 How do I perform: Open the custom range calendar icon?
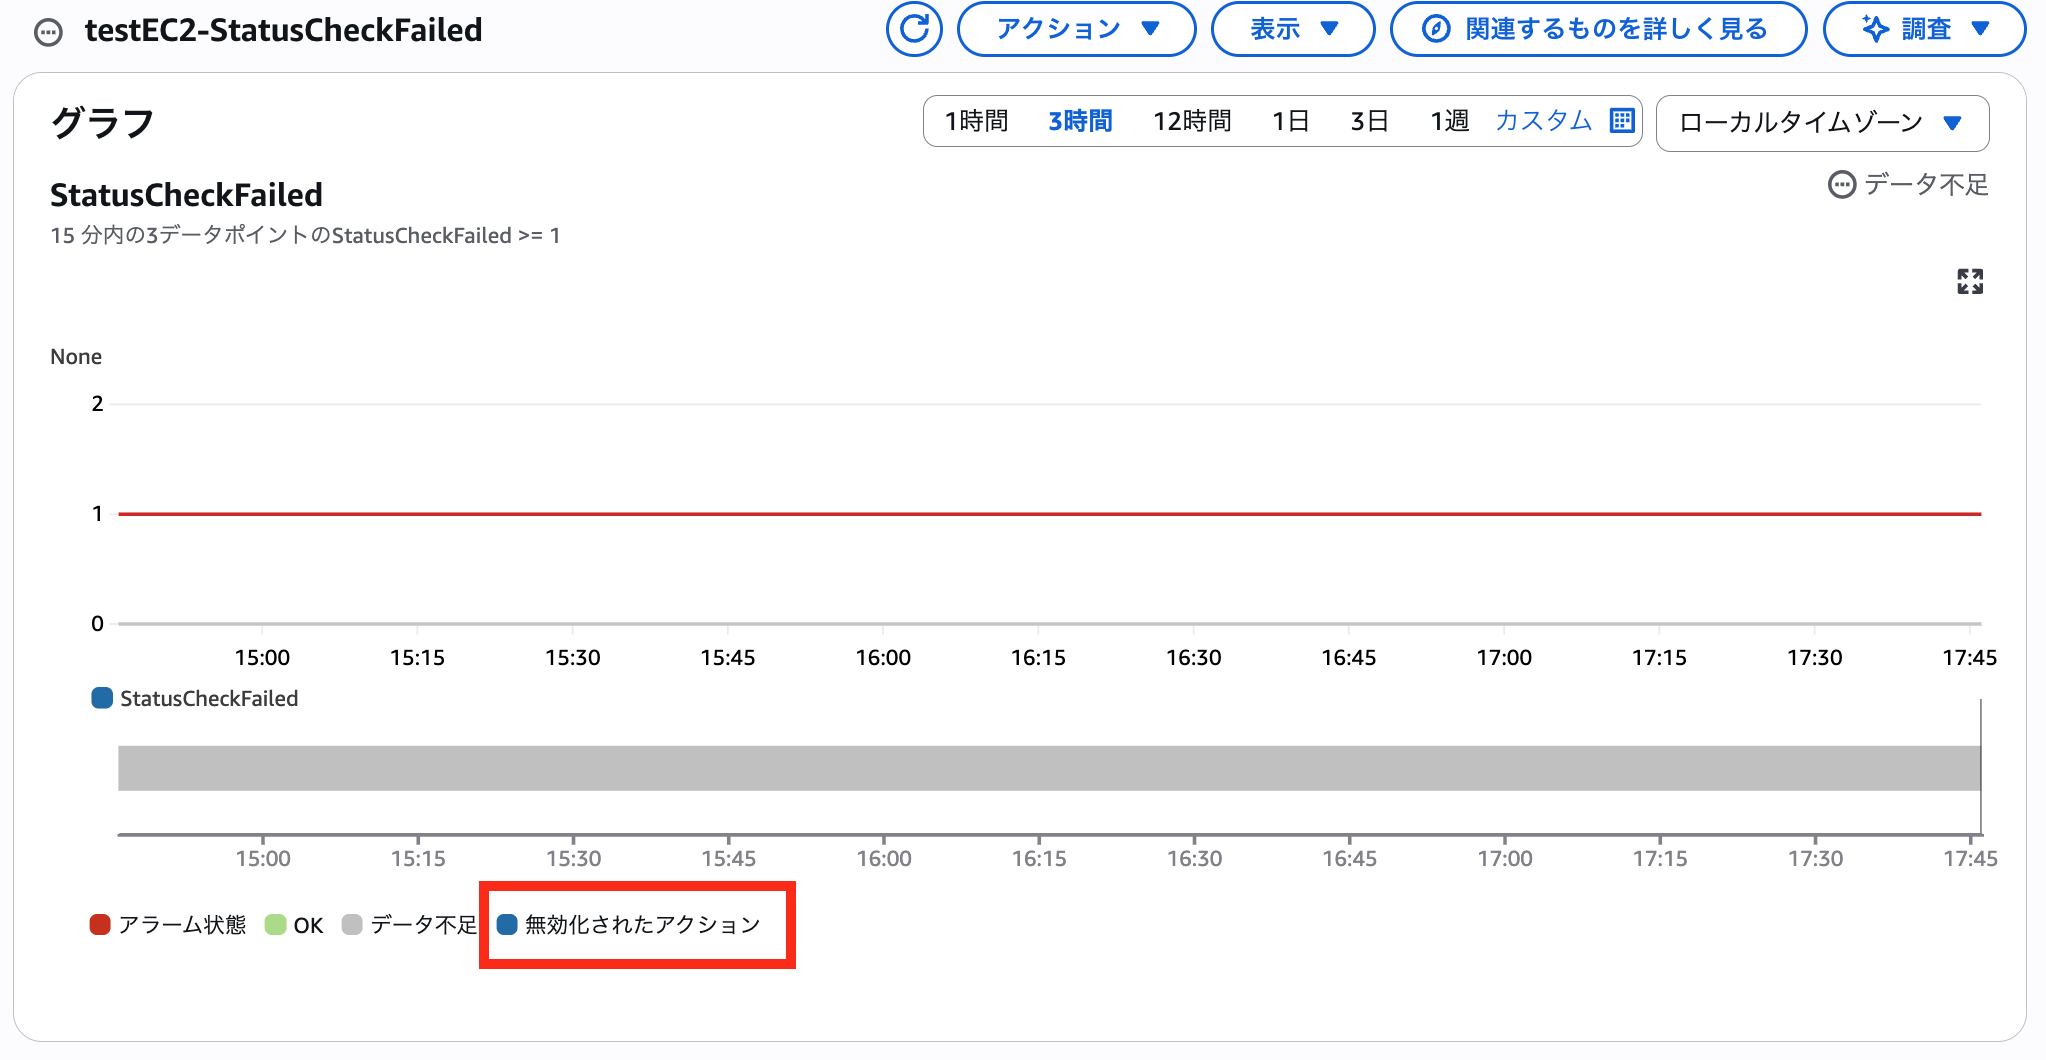(x=1621, y=121)
